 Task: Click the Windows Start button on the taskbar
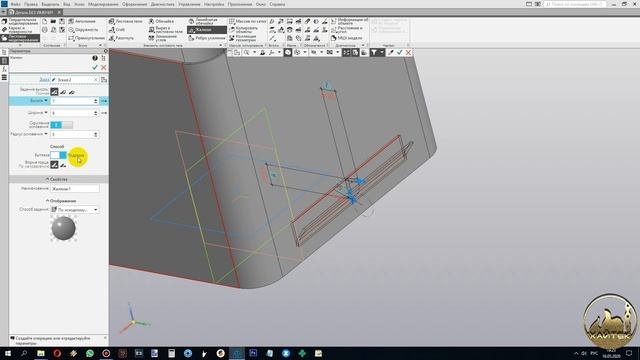tap(8, 353)
